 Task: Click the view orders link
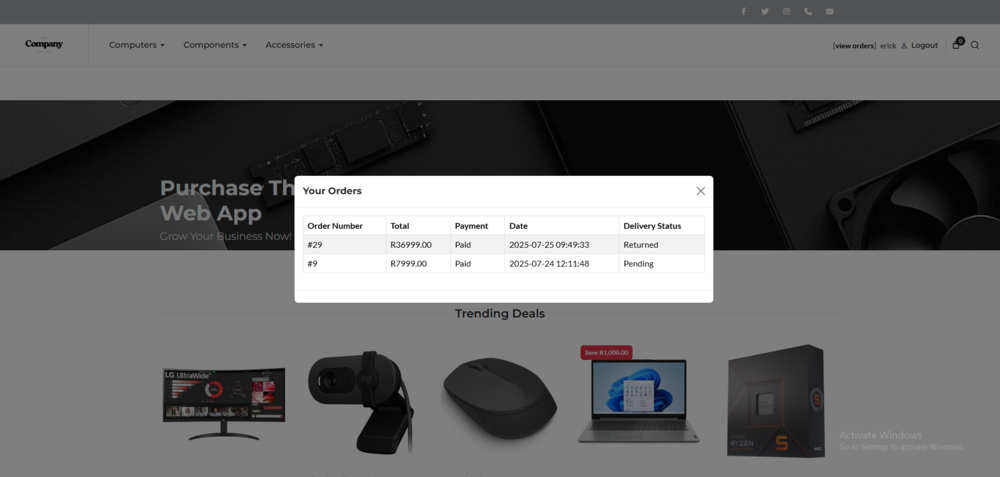(854, 46)
